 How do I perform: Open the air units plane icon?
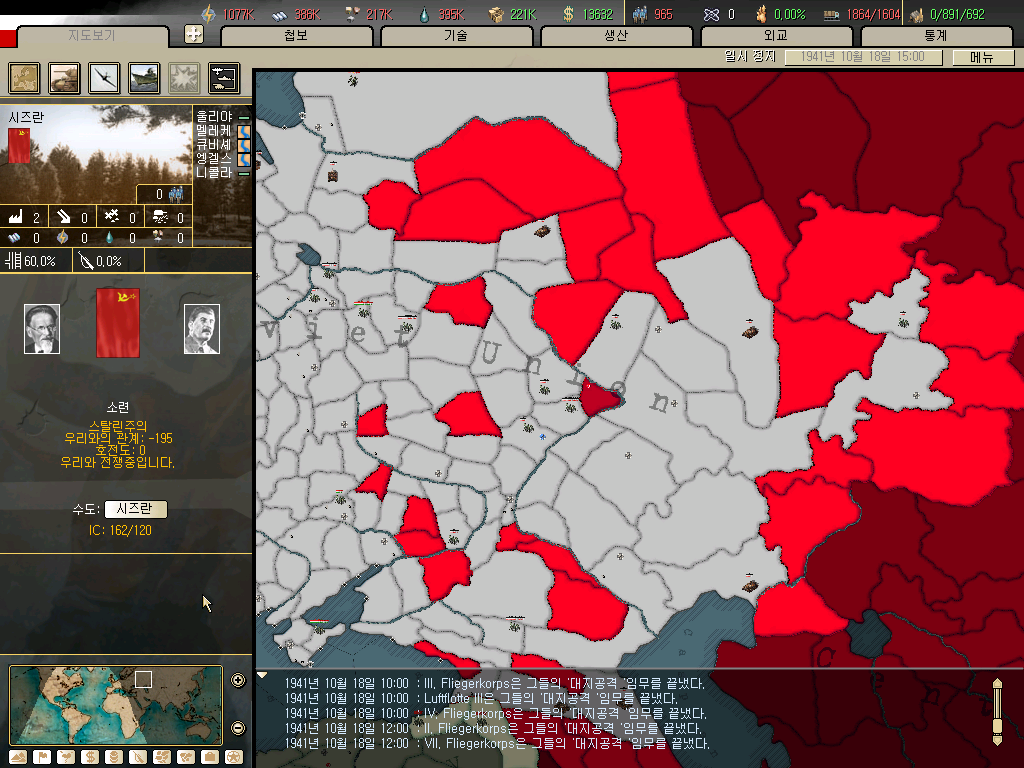[104, 78]
